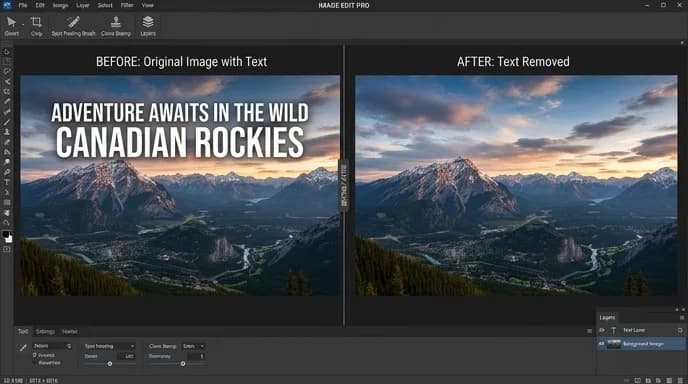This screenshot has height=384, width=688.
Task: Open the brush preset dropdown beside brush icon
Action: point(52,346)
